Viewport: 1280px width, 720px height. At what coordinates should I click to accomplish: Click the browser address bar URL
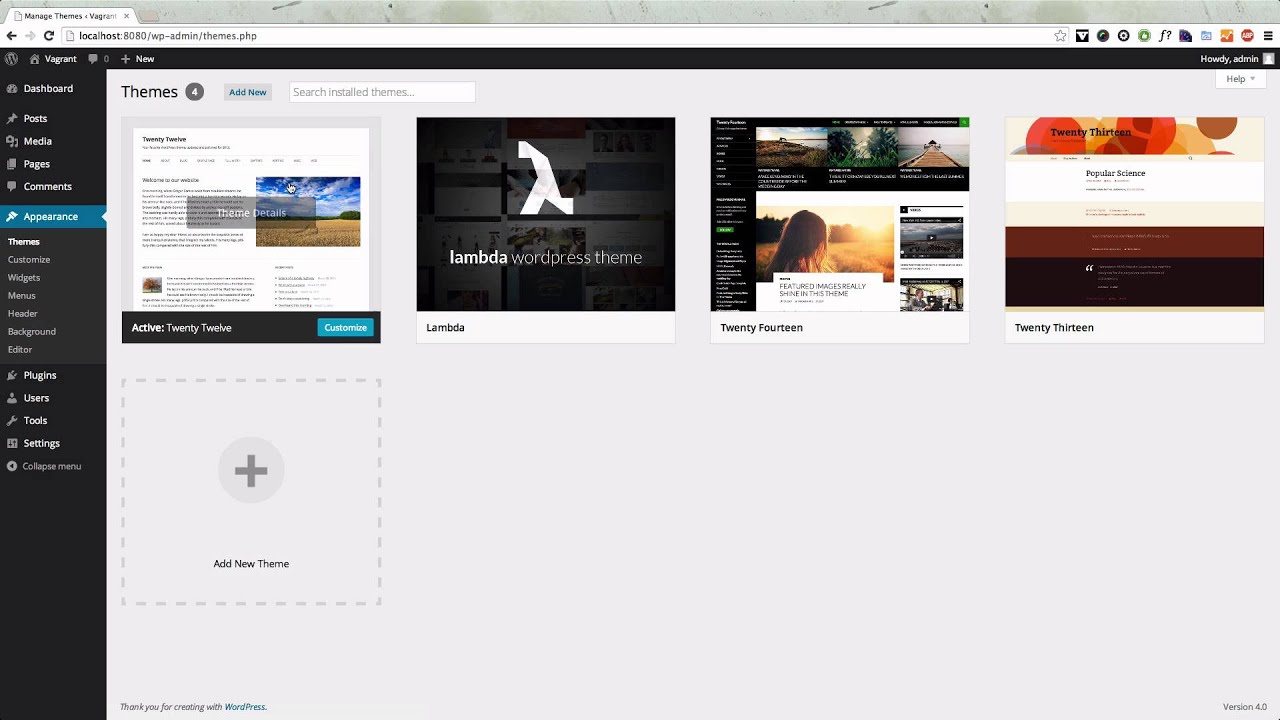click(168, 36)
